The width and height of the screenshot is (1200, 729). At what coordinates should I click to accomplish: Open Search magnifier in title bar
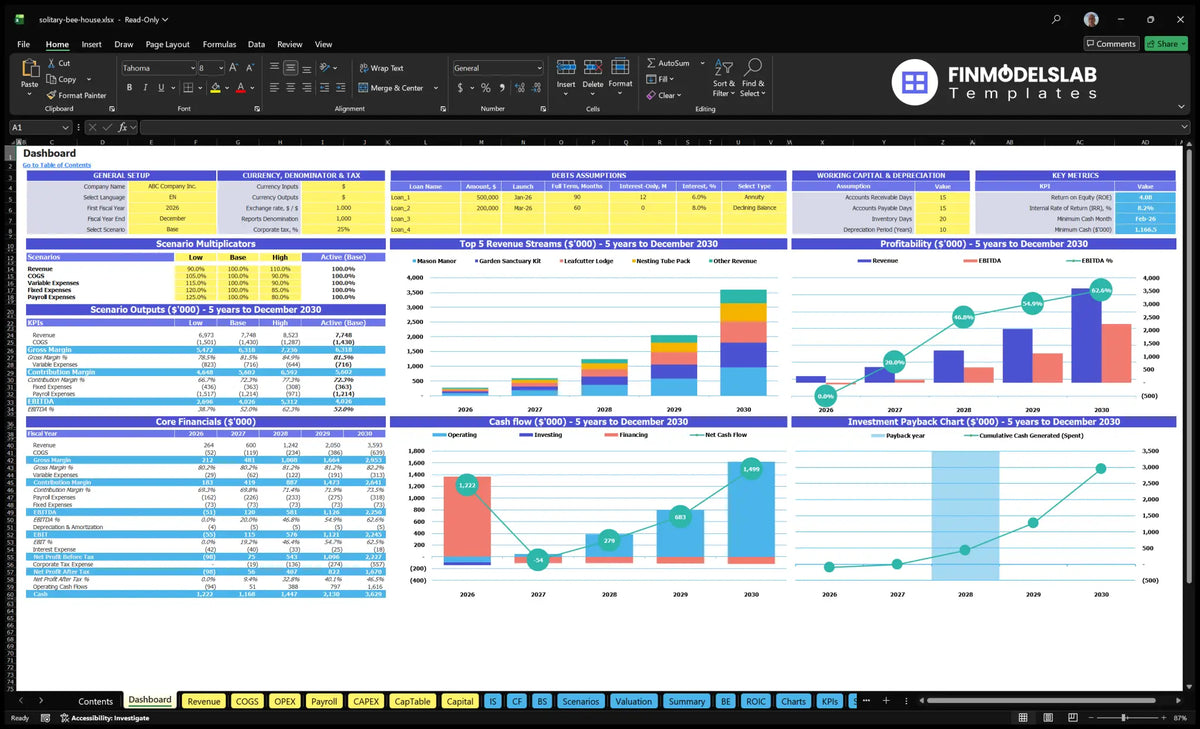1057,19
